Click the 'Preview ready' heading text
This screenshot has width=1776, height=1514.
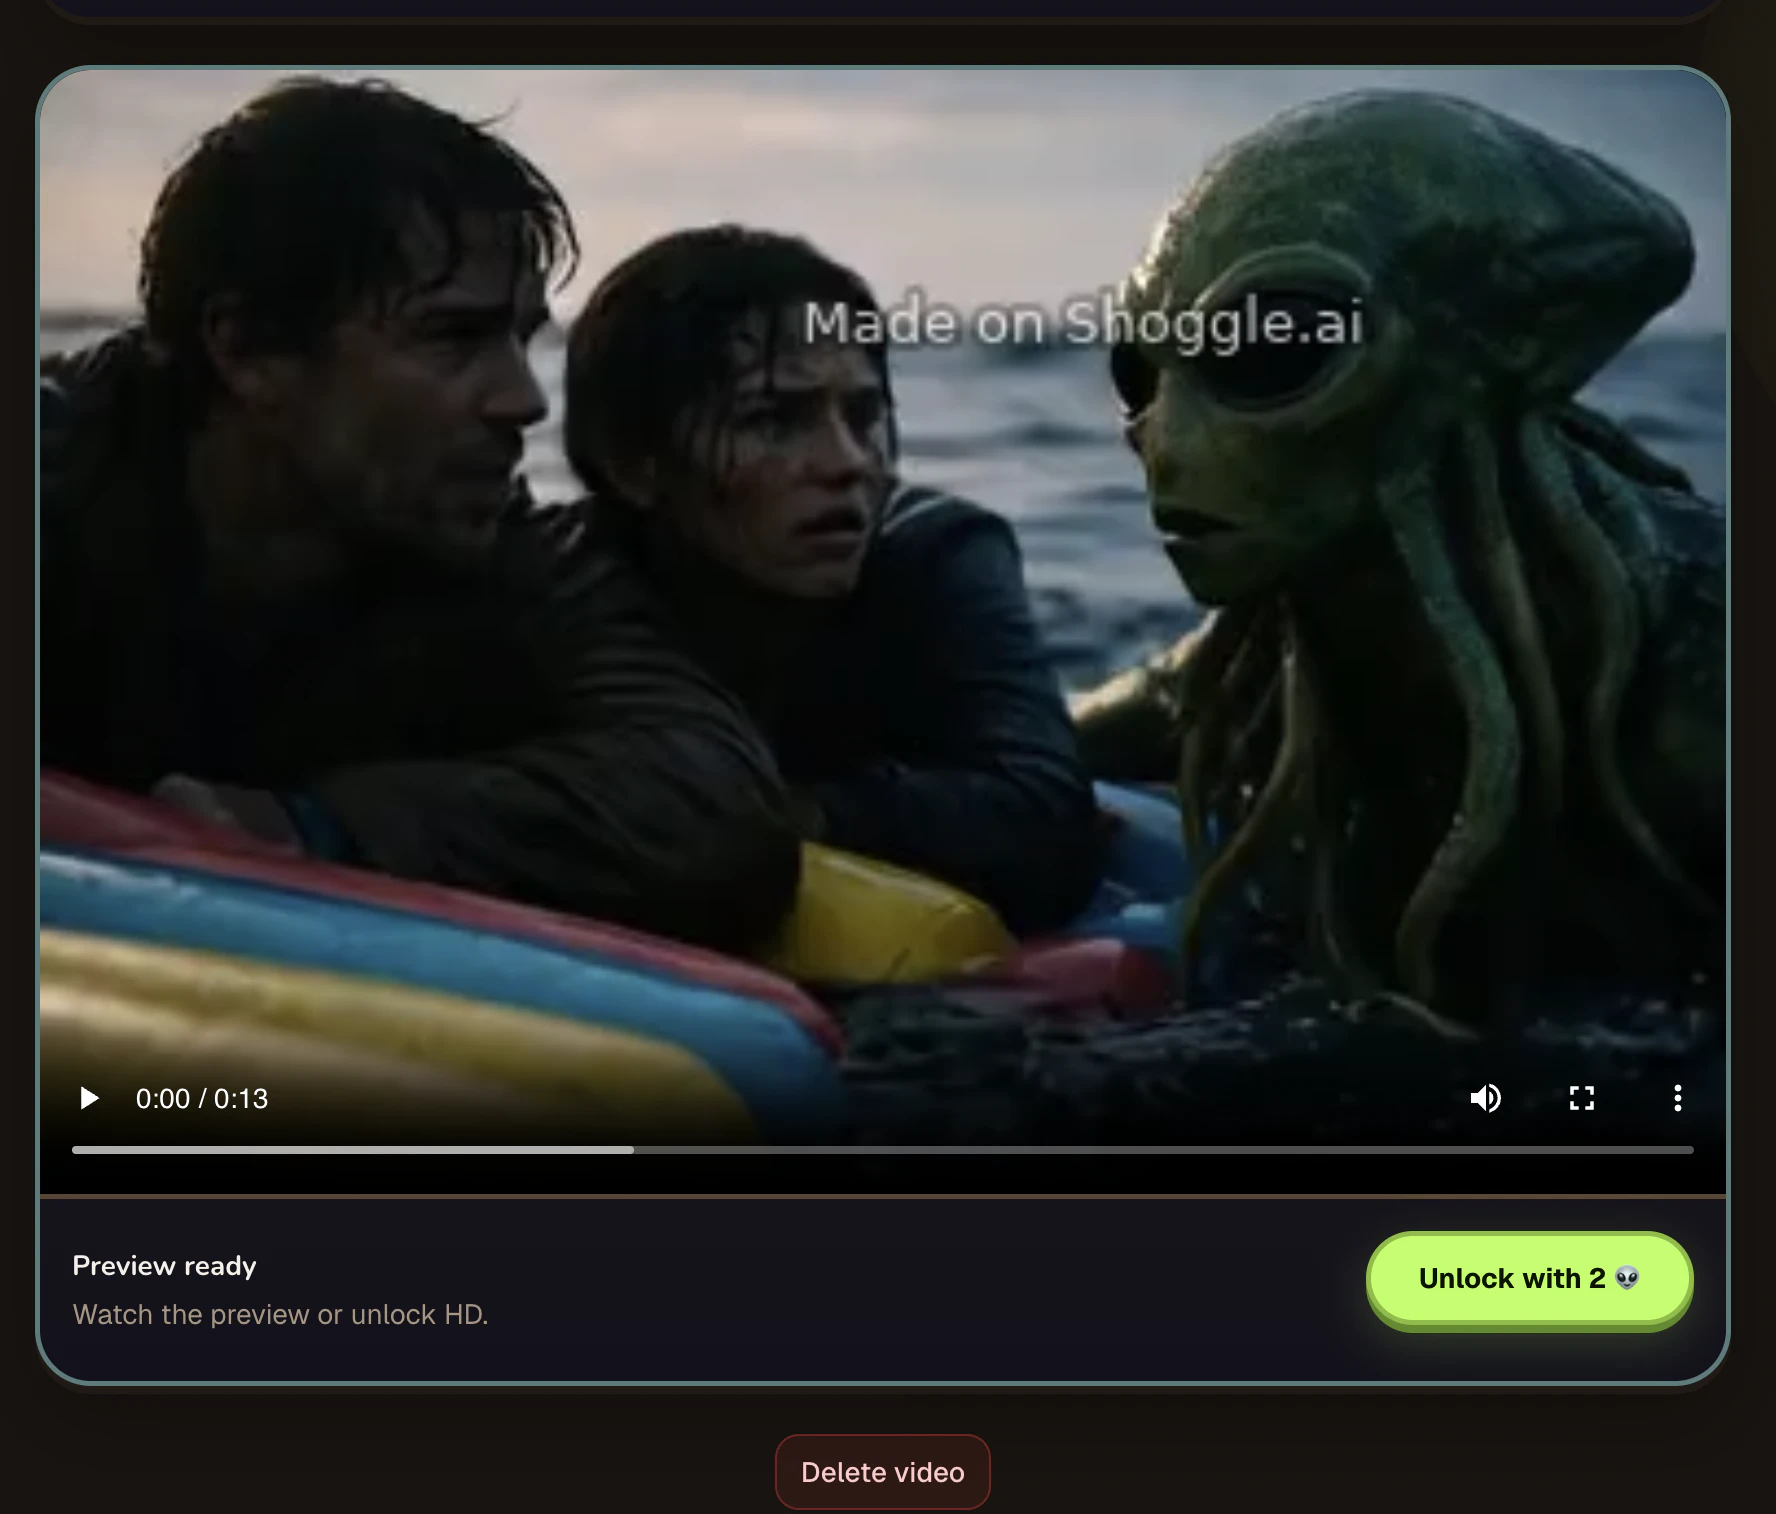165,1266
